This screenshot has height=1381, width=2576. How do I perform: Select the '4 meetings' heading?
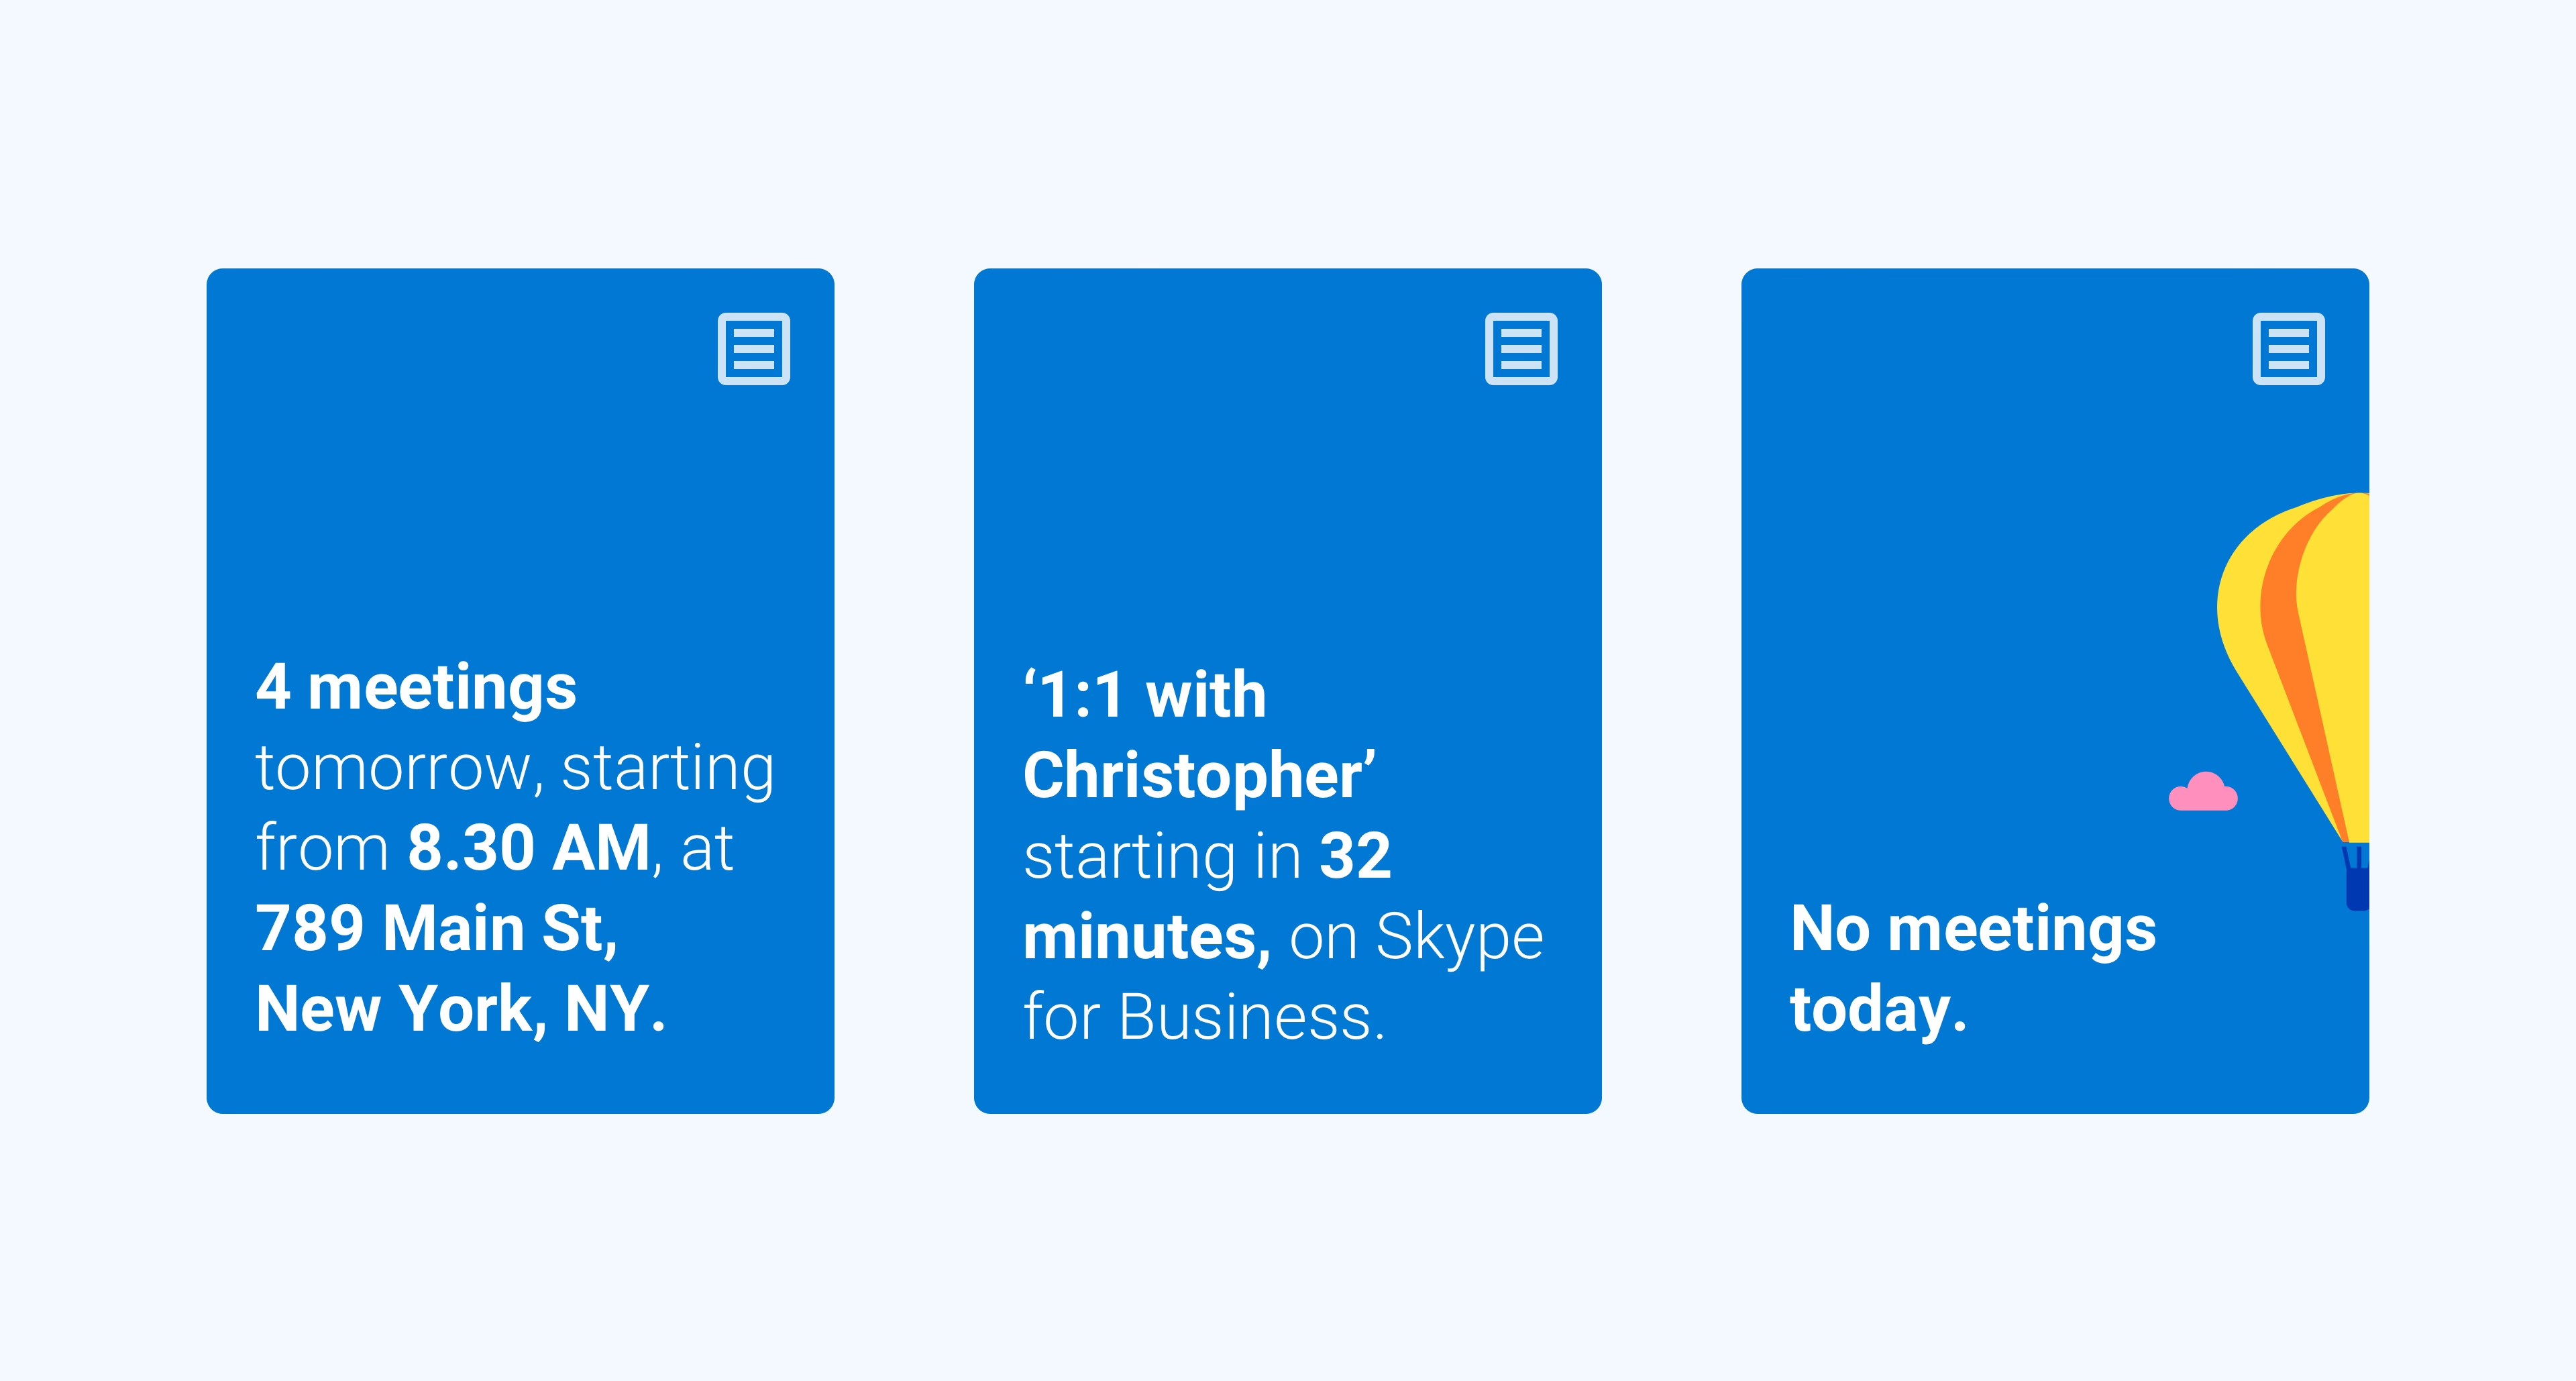416,688
